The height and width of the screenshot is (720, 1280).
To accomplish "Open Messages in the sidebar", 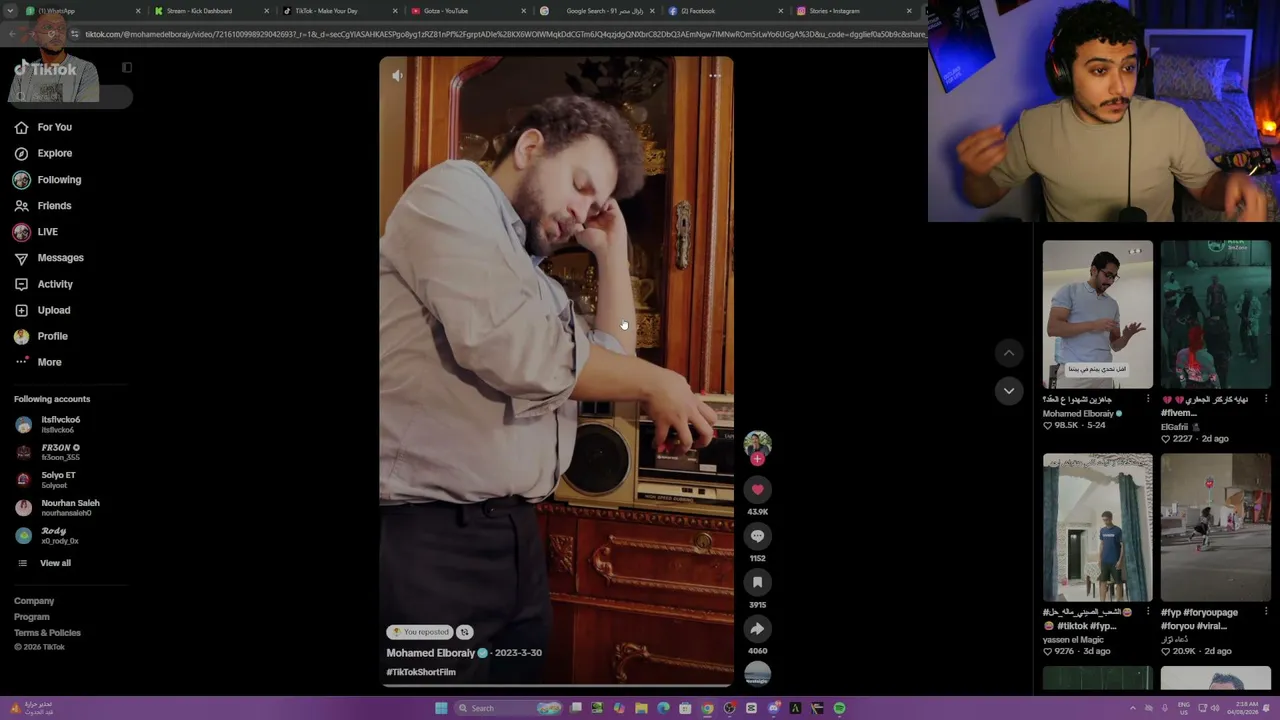I will click(49, 258).
